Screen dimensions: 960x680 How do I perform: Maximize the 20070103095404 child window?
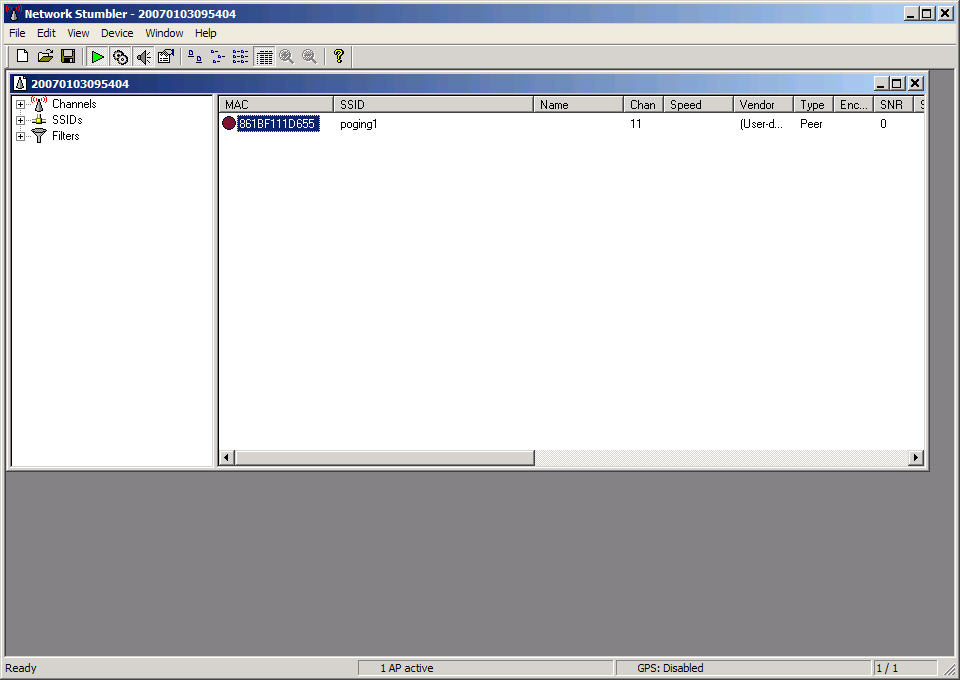coord(896,83)
